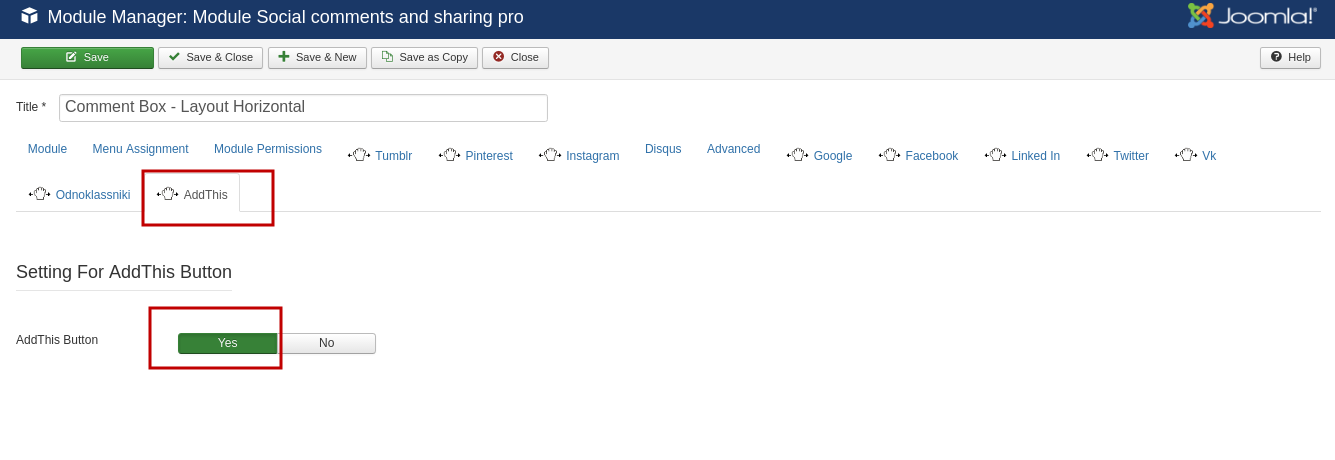This screenshot has width=1335, height=460.
Task: Set AddThis Button to Yes
Action: point(228,343)
